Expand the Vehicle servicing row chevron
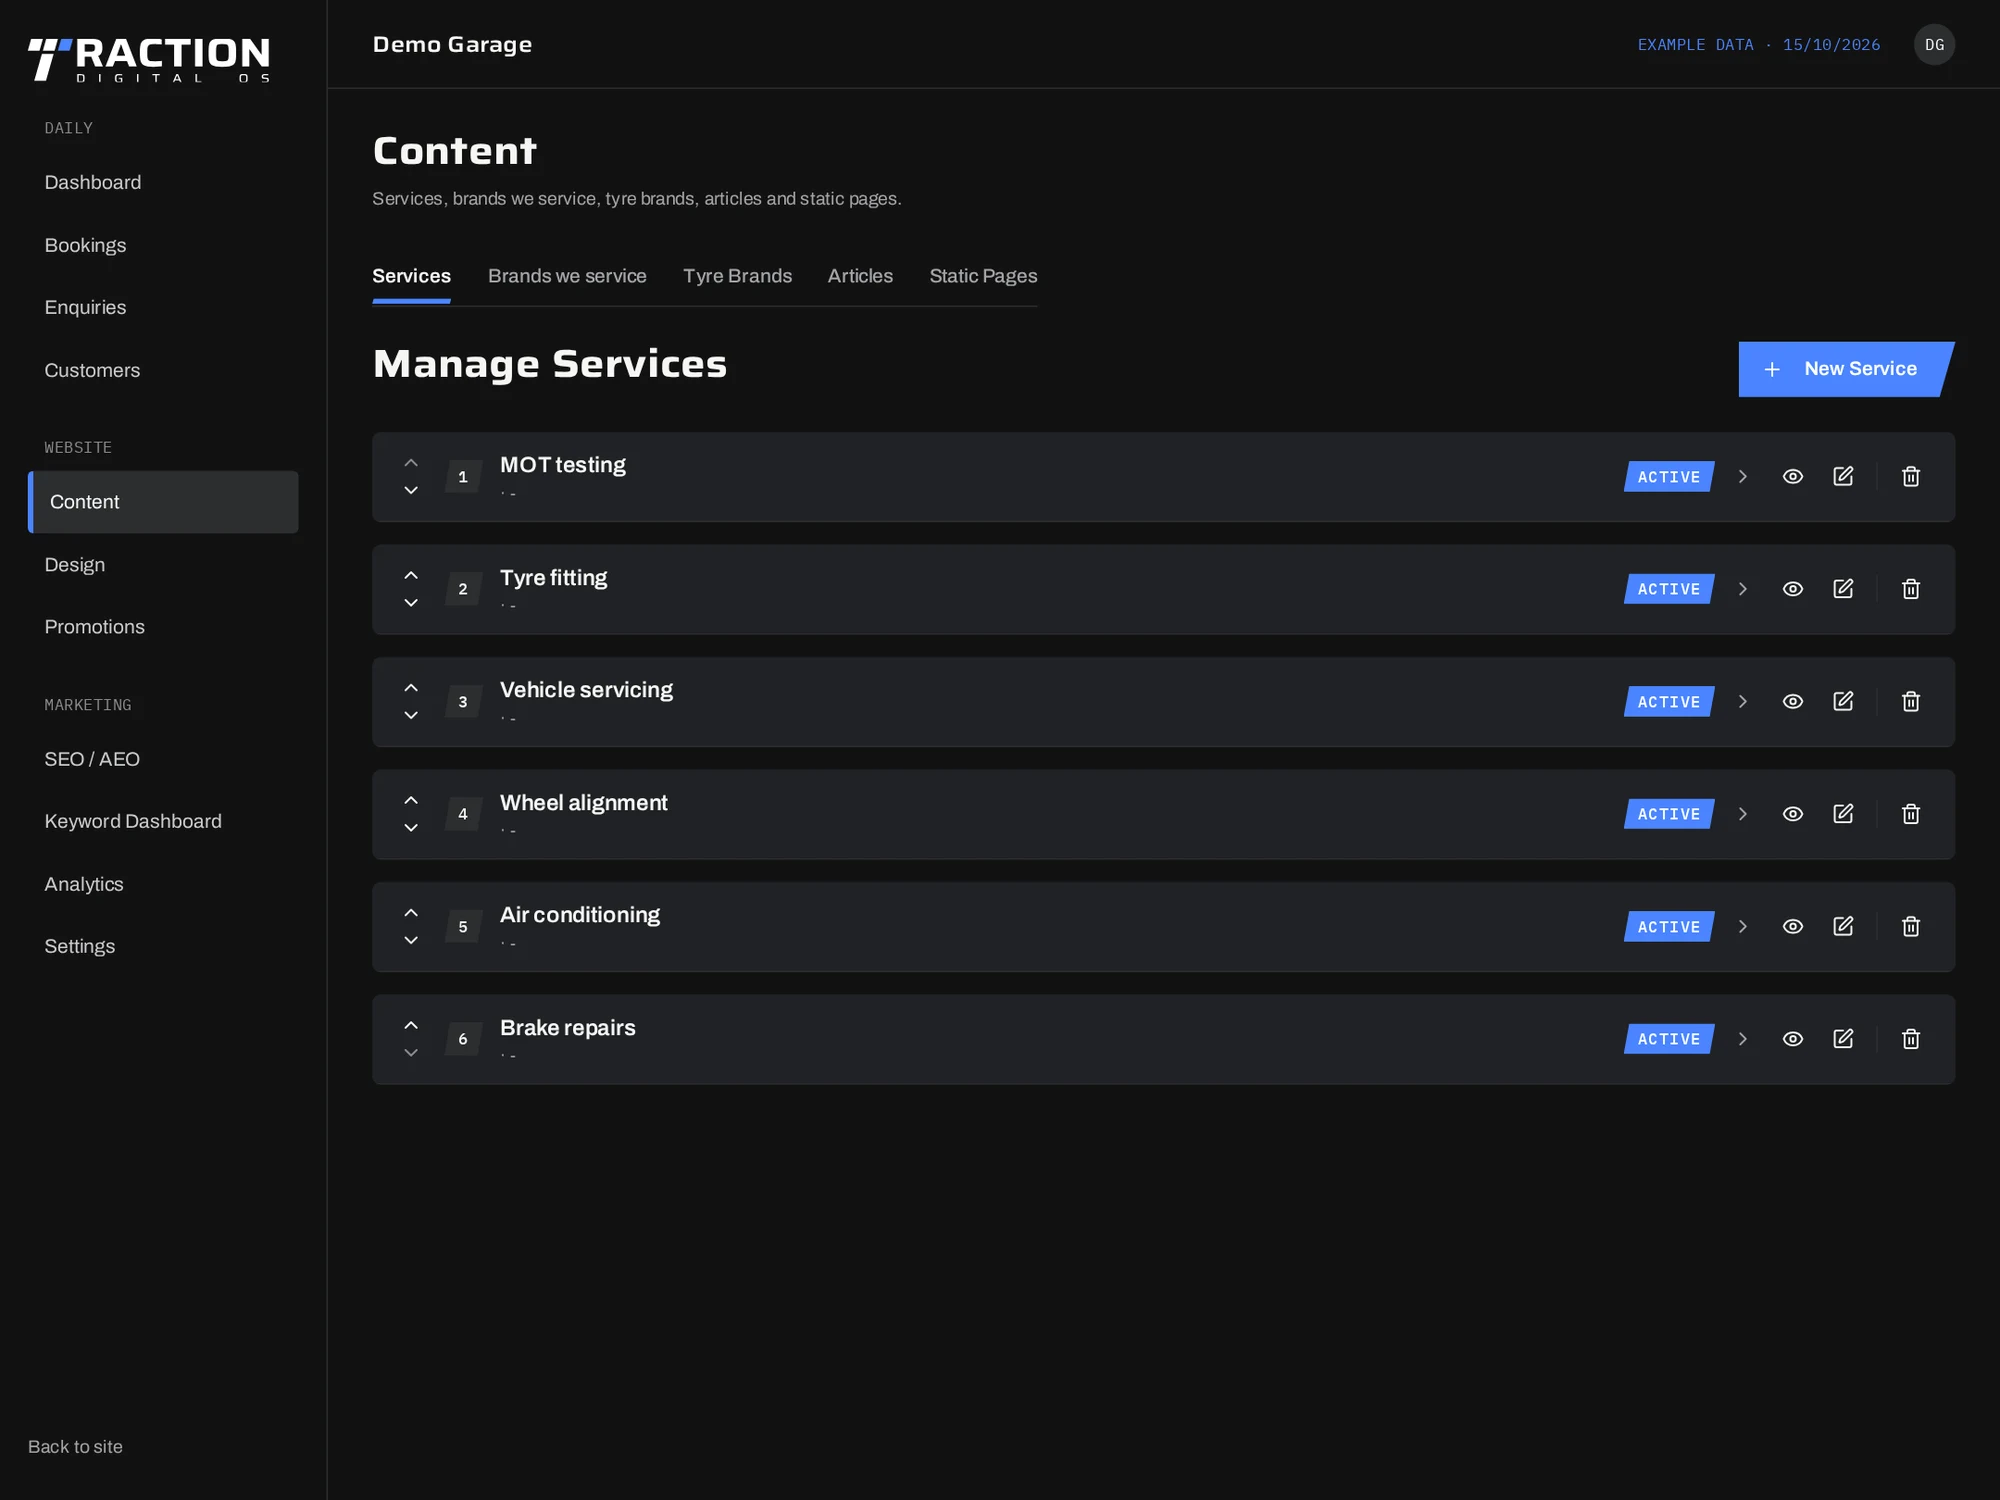Image resolution: width=2000 pixels, height=1500 pixels. point(1743,701)
